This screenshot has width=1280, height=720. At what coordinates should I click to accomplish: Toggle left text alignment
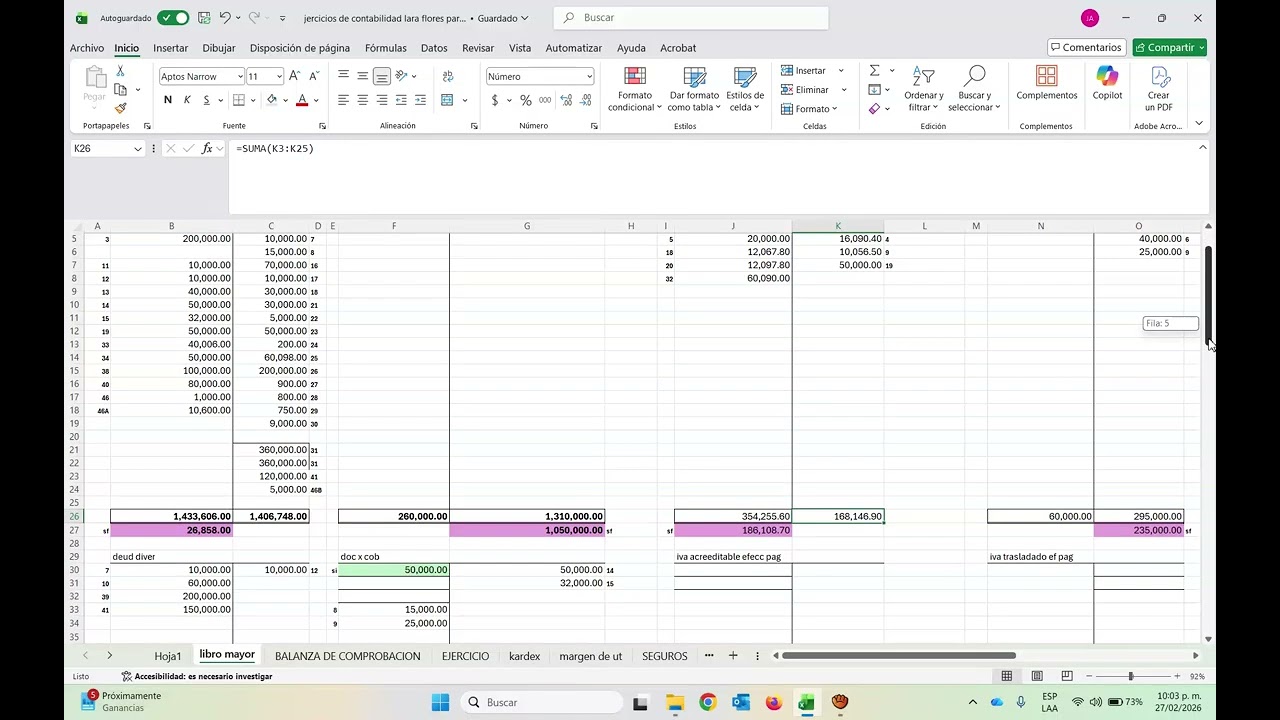[x=343, y=100]
